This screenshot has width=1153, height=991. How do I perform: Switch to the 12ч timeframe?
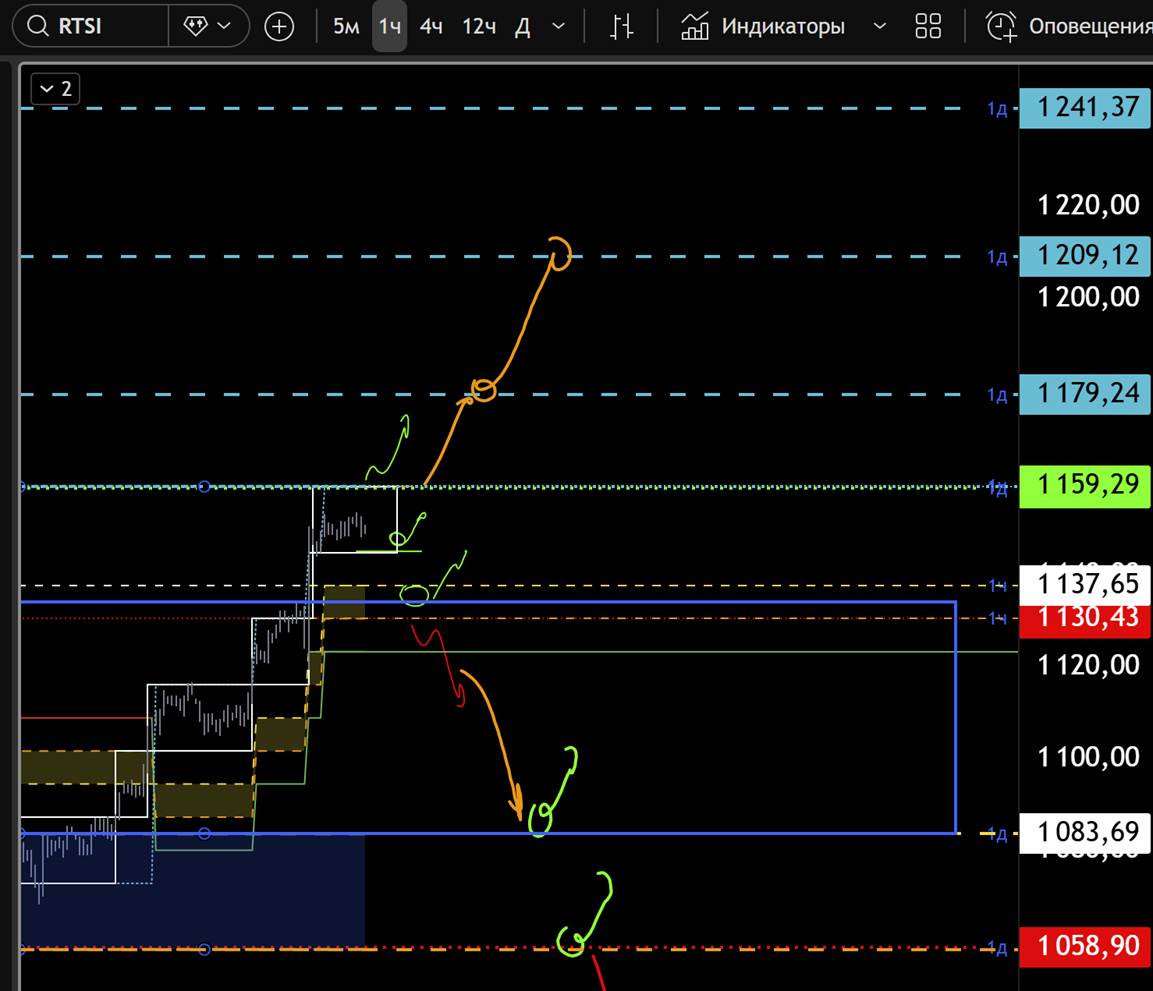coord(478,27)
